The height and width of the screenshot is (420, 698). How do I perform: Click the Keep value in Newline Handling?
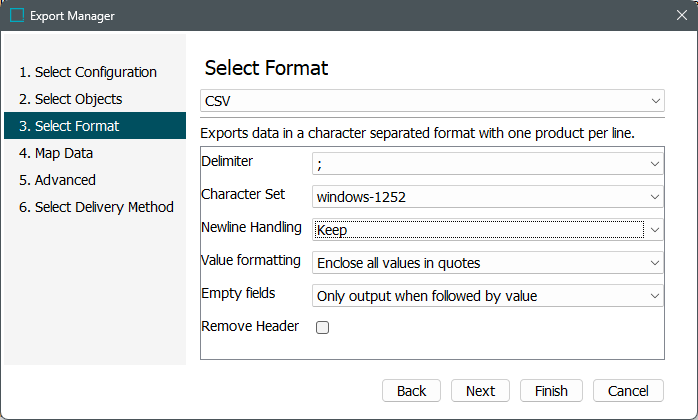point(478,230)
